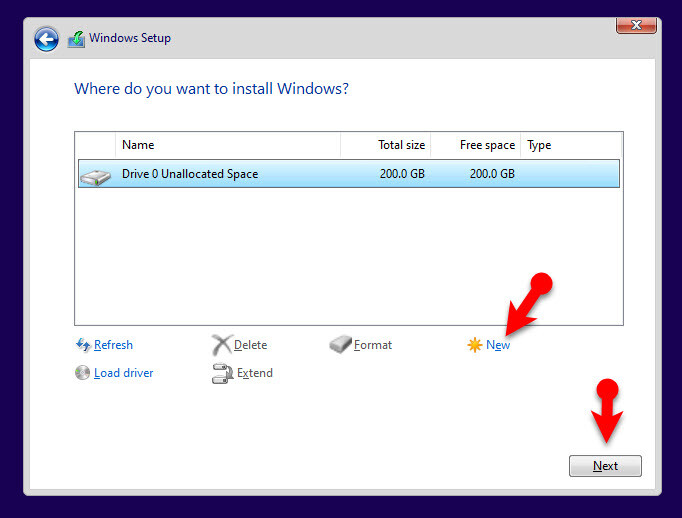This screenshot has height=518, width=682.
Task: Click the Extend link
Action: click(x=255, y=373)
